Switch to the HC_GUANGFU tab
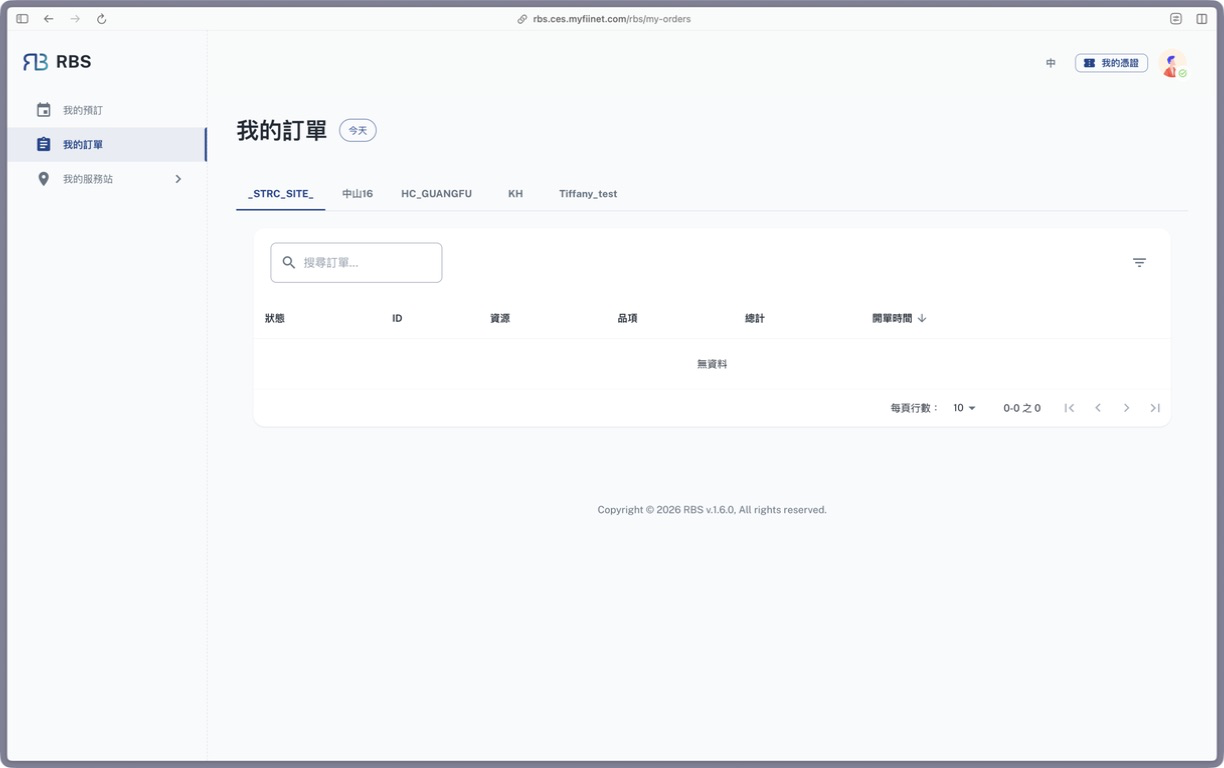The height and width of the screenshot is (768, 1224). [x=436, y=194]
